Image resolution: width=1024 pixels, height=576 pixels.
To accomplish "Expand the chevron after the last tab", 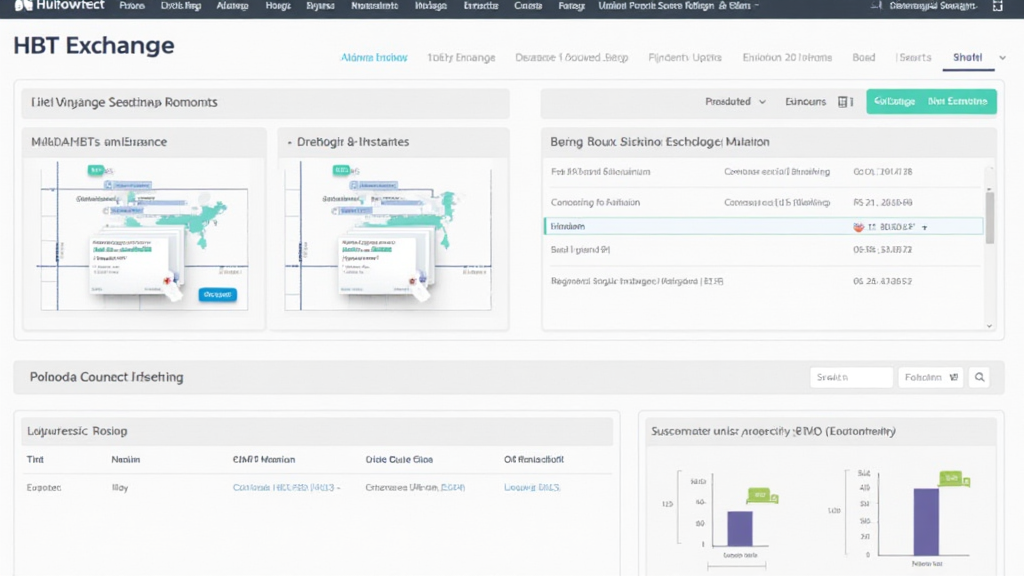I will coord(1003,58).
